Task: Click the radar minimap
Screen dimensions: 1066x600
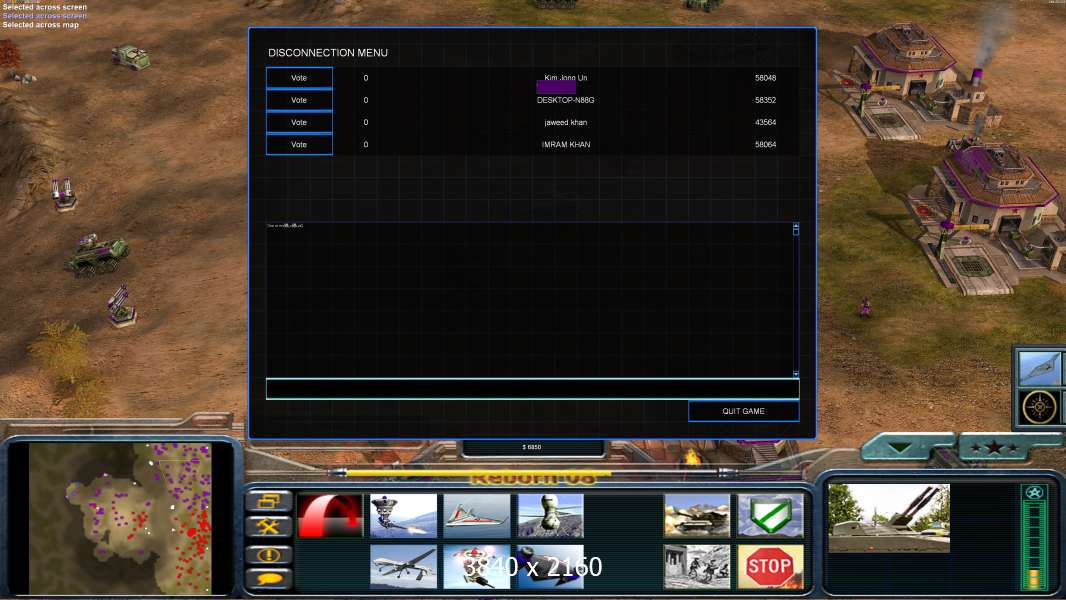Action: click(120, 518)
